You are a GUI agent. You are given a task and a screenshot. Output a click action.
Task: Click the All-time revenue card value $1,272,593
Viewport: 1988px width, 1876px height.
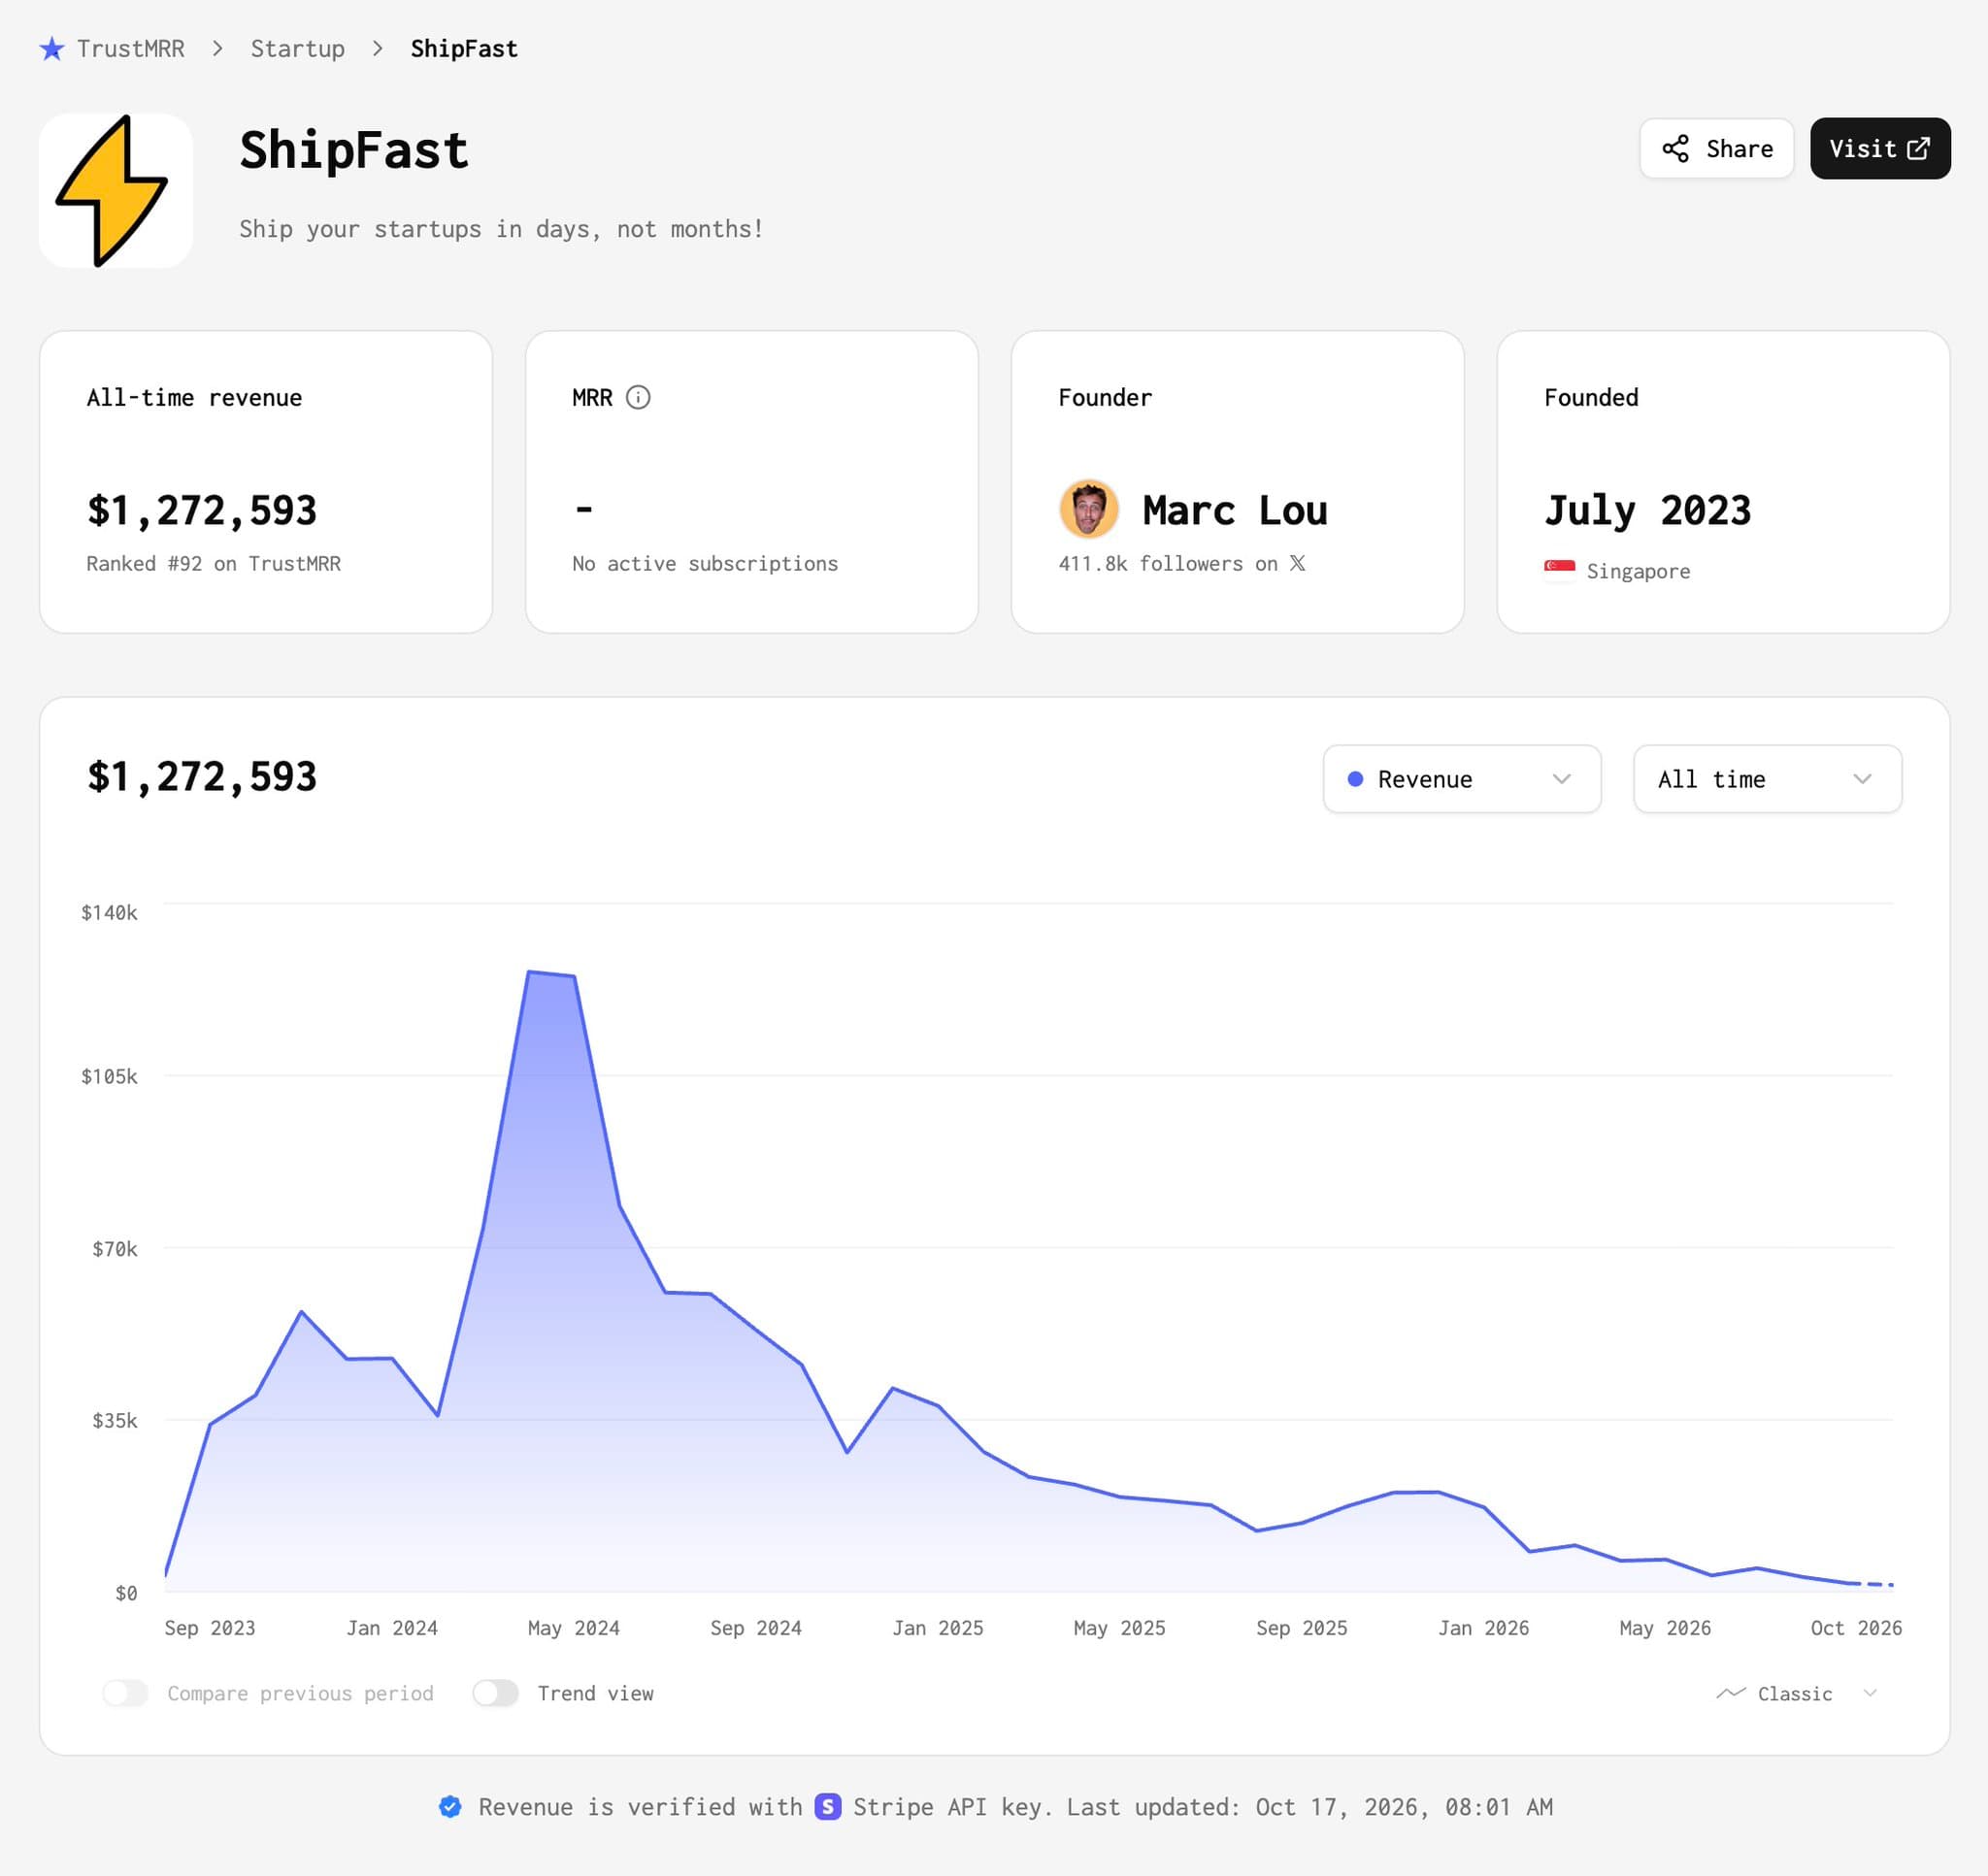click(x=201, y=510)
